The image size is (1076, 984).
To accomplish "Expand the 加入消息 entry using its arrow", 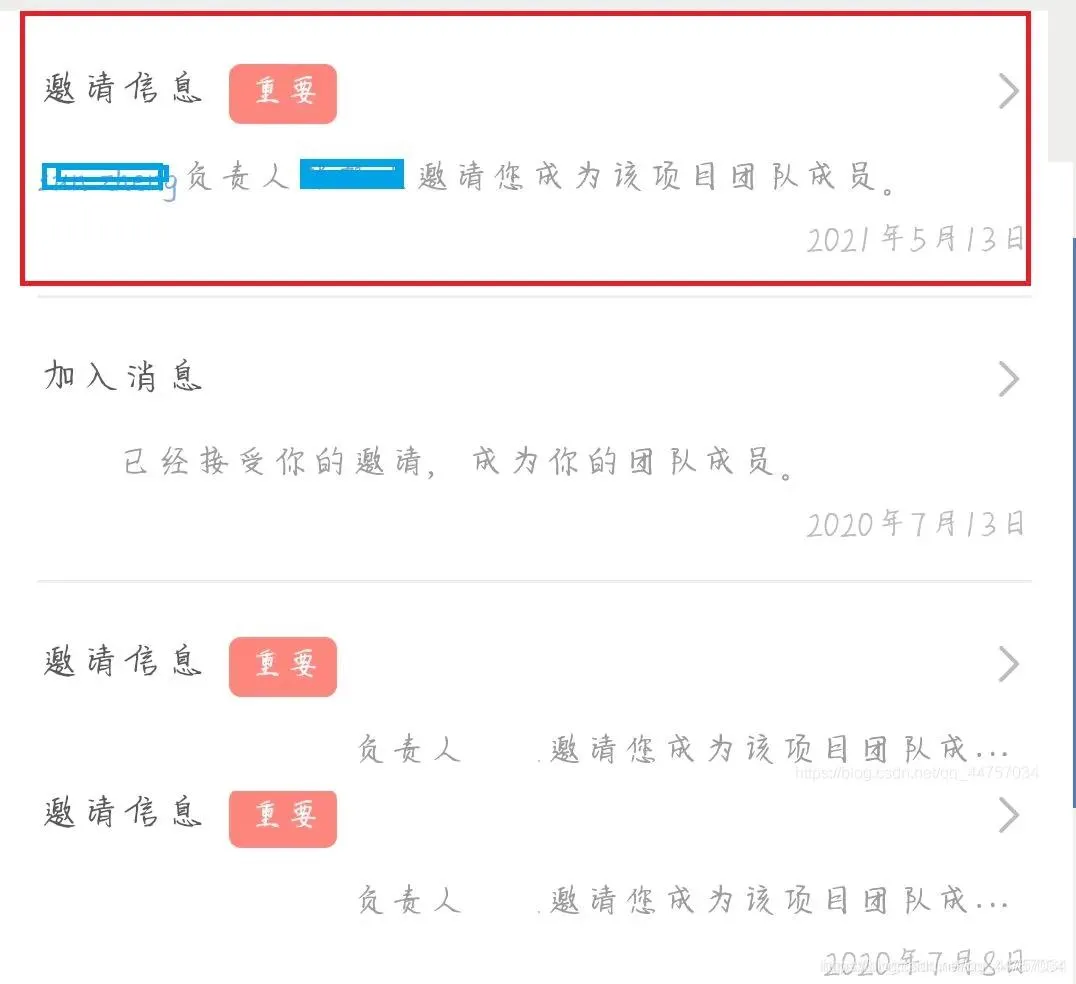I will (x=1008, y=379).
